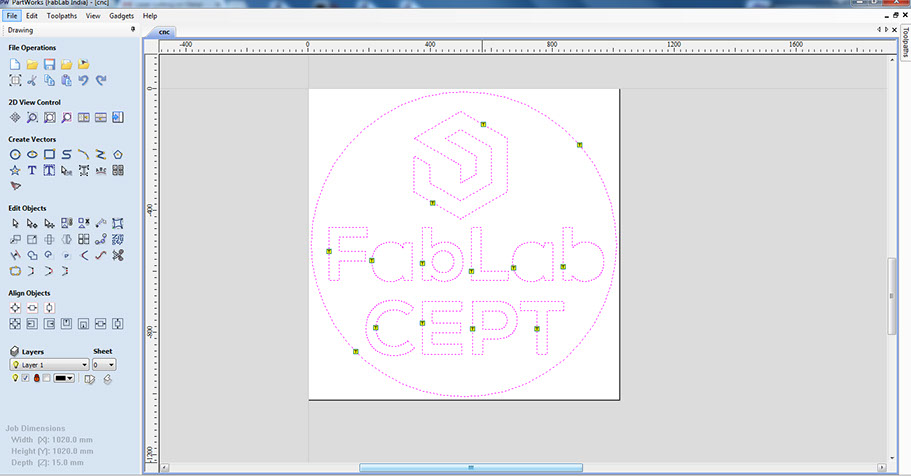This screenshot has height=476, width=911.
Task: Click the Edit Objects scissors trim tool
Action: [x=118, y=255]
